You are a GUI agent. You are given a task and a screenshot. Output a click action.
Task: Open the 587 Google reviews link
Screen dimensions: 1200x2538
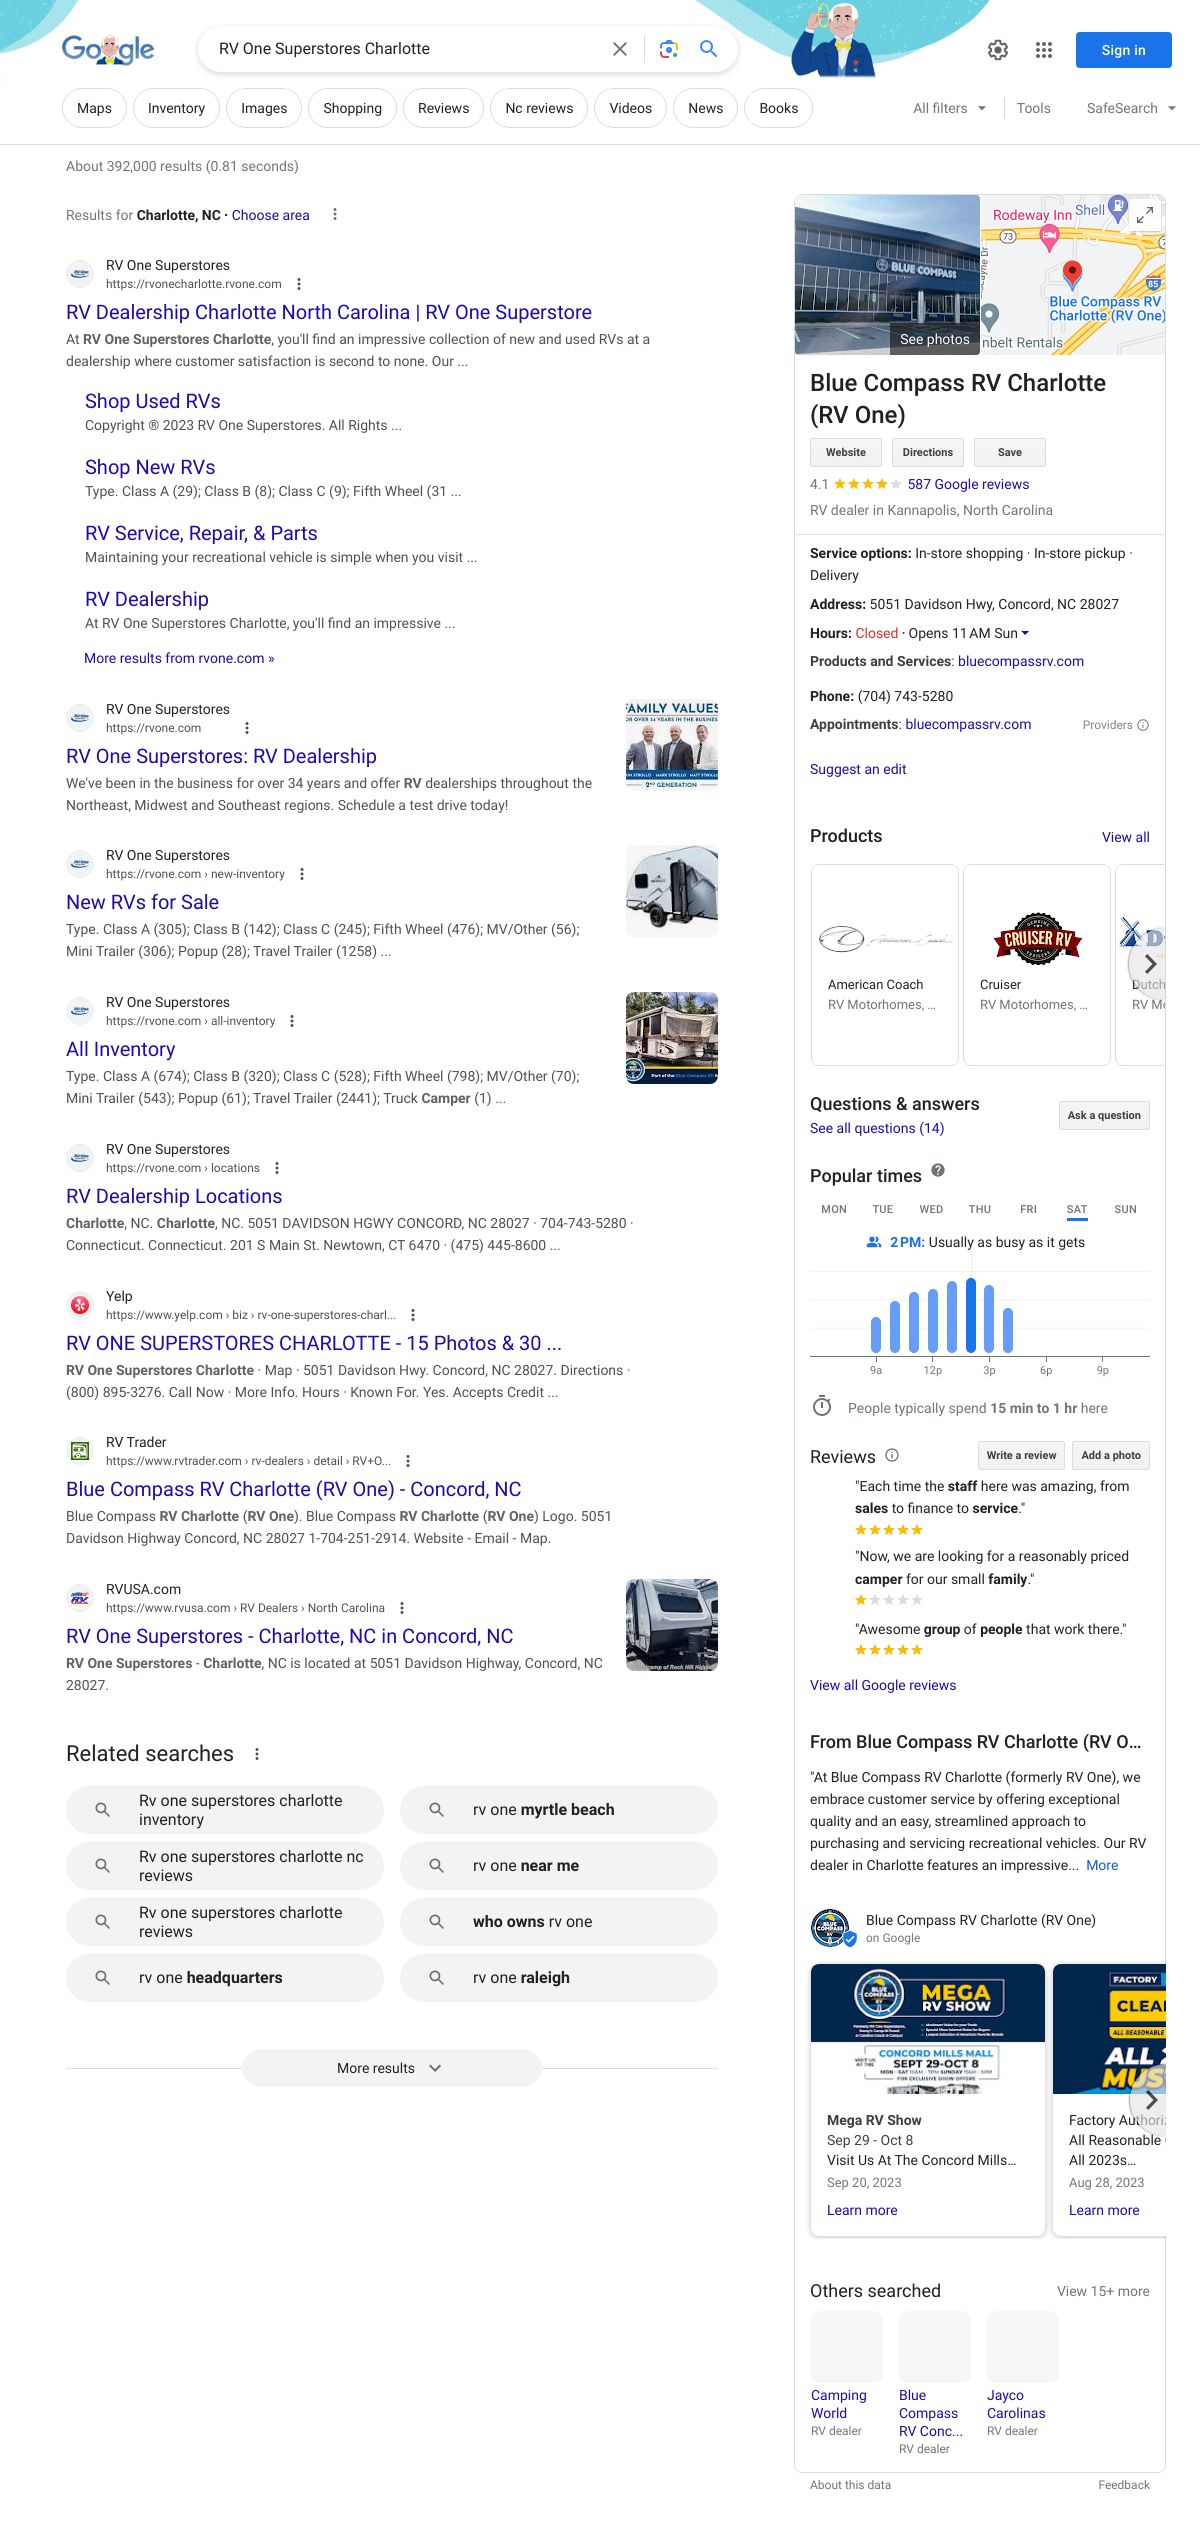(x=967, y=484)
